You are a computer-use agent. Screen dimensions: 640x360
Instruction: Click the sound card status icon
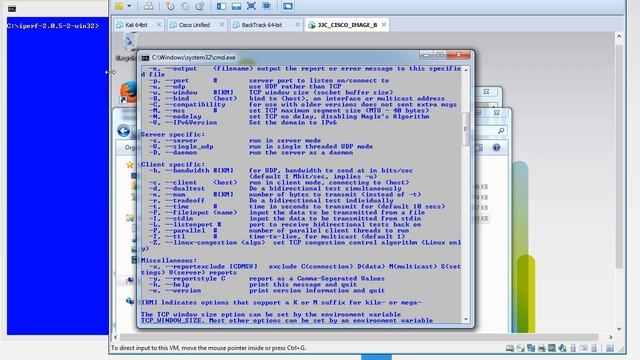[562, 348]
